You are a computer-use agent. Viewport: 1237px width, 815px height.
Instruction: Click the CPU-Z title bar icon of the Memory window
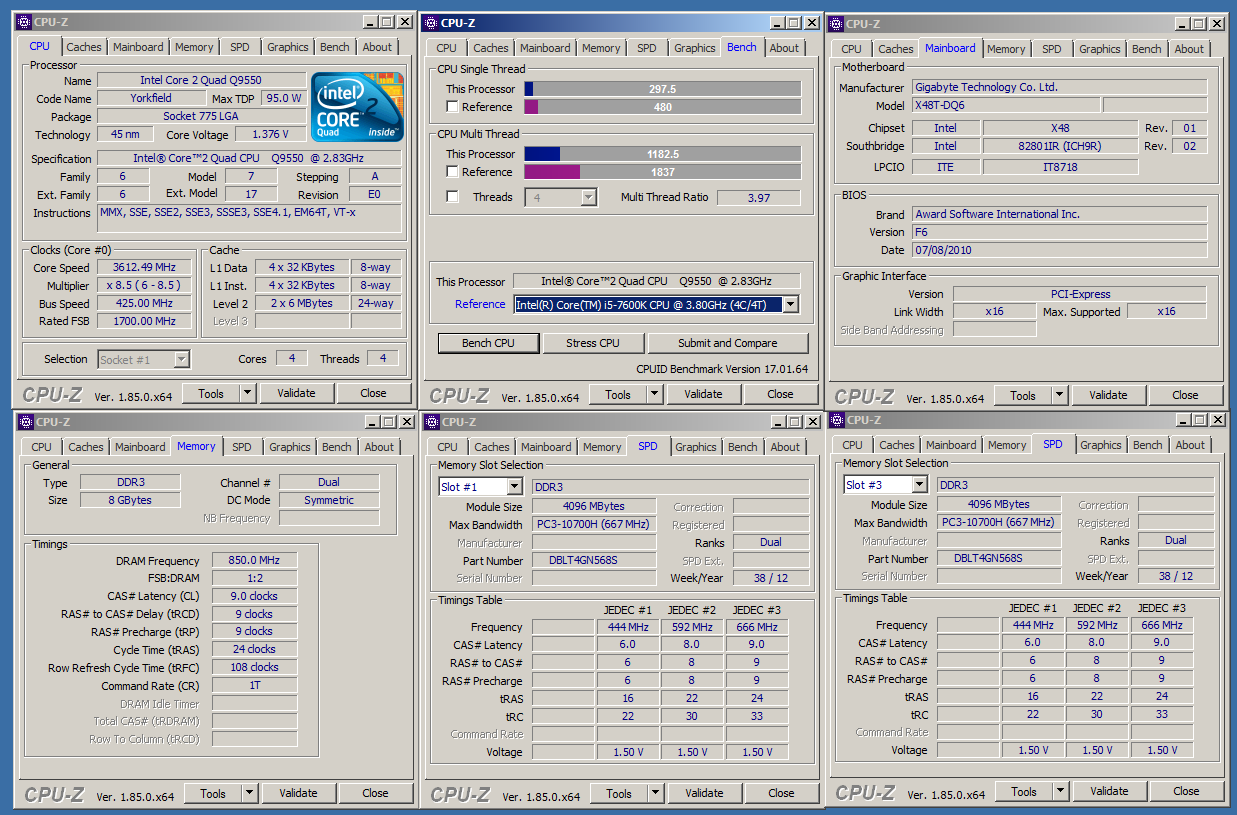[x=24, y=422]
